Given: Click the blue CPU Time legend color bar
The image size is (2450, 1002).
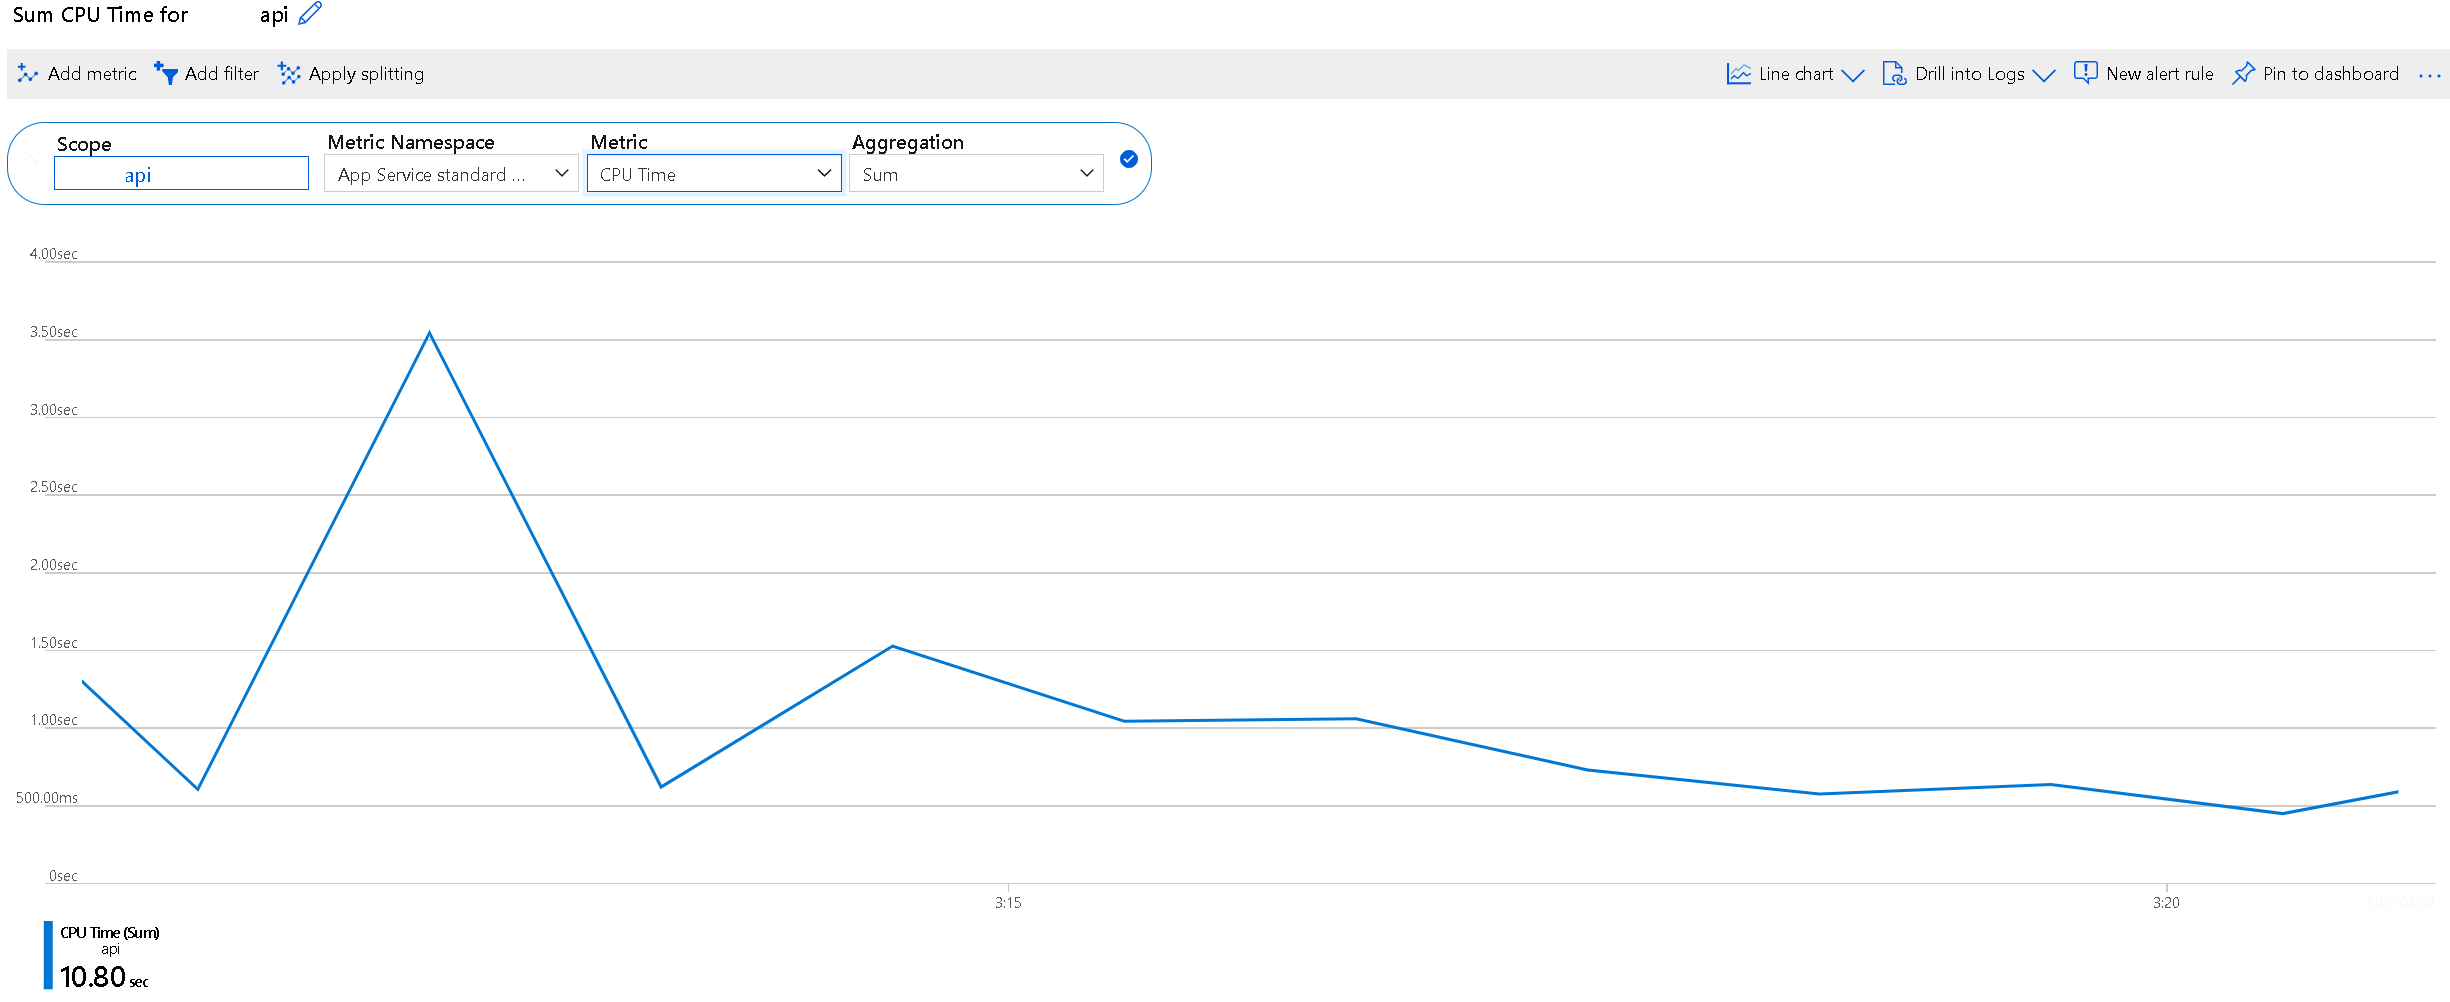Looking at the screenshot, I should pyautogui.click(x=48, y=955).
